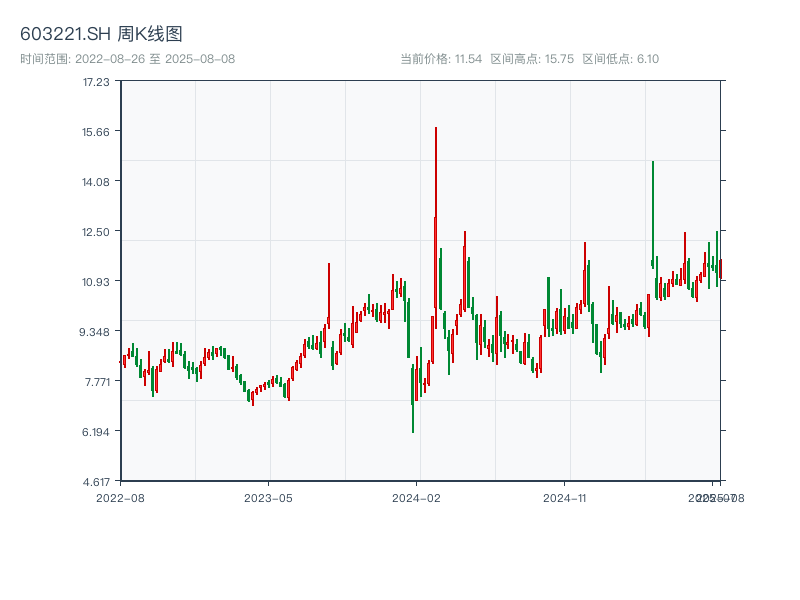The height and width of the screenshot is (600, 800).
Task: Click the 区间高点 15.75 label
Action: coord(532,59)
